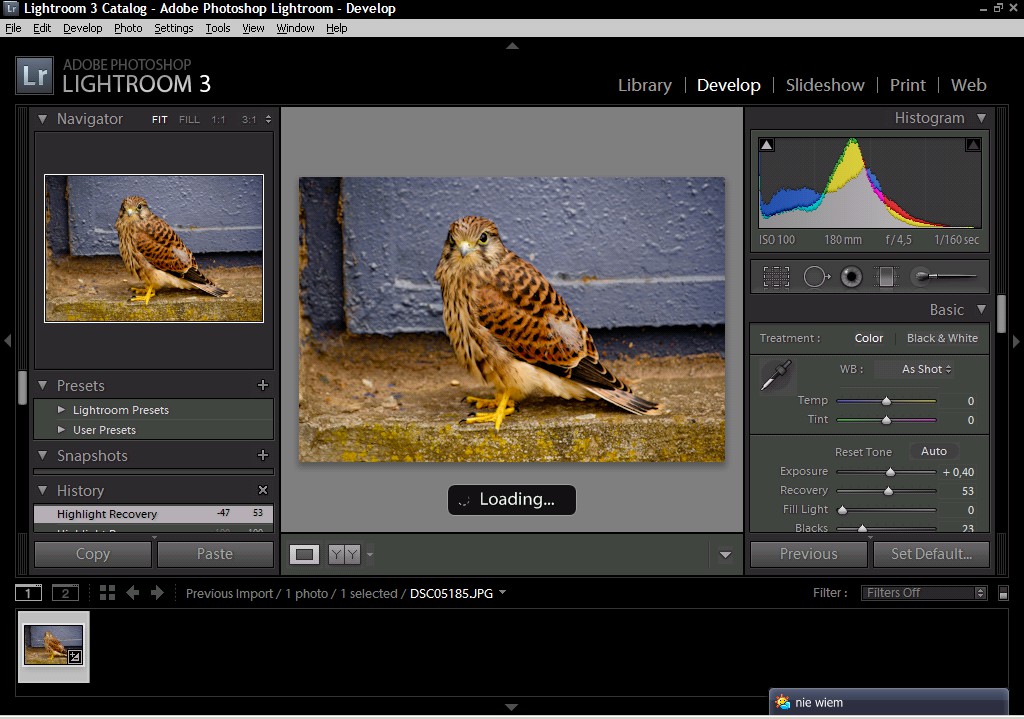The image size is (1024, 719).
Task: Open the Settings menu
Action: 174,28
